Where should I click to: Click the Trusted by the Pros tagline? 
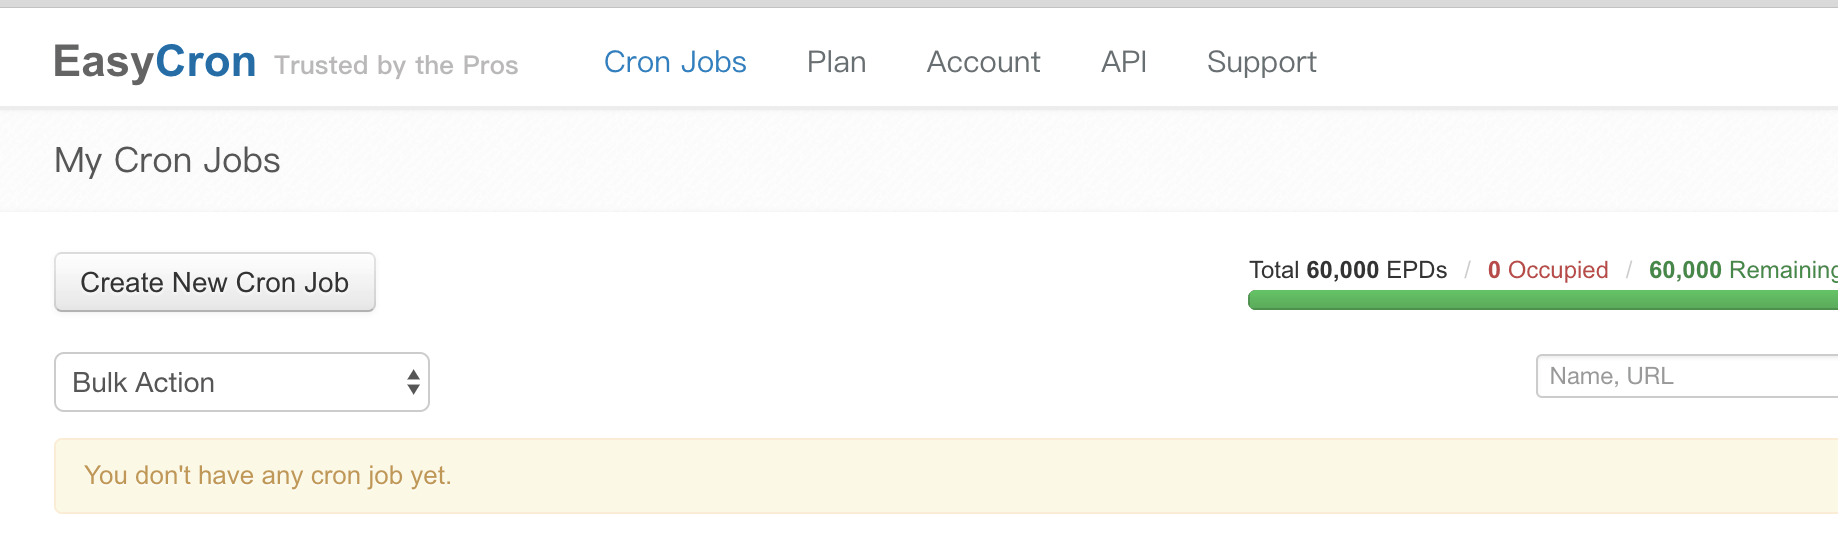(396, 65)
